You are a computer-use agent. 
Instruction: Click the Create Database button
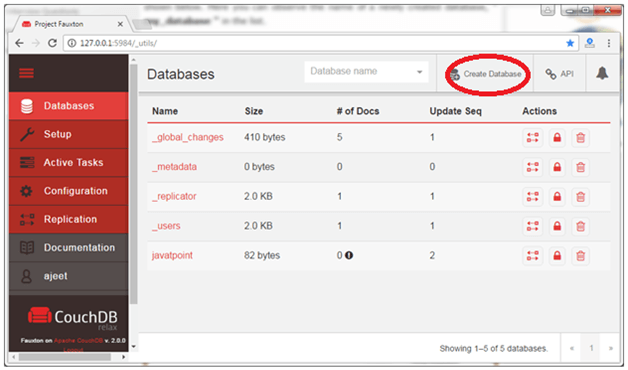click(485, 74)
